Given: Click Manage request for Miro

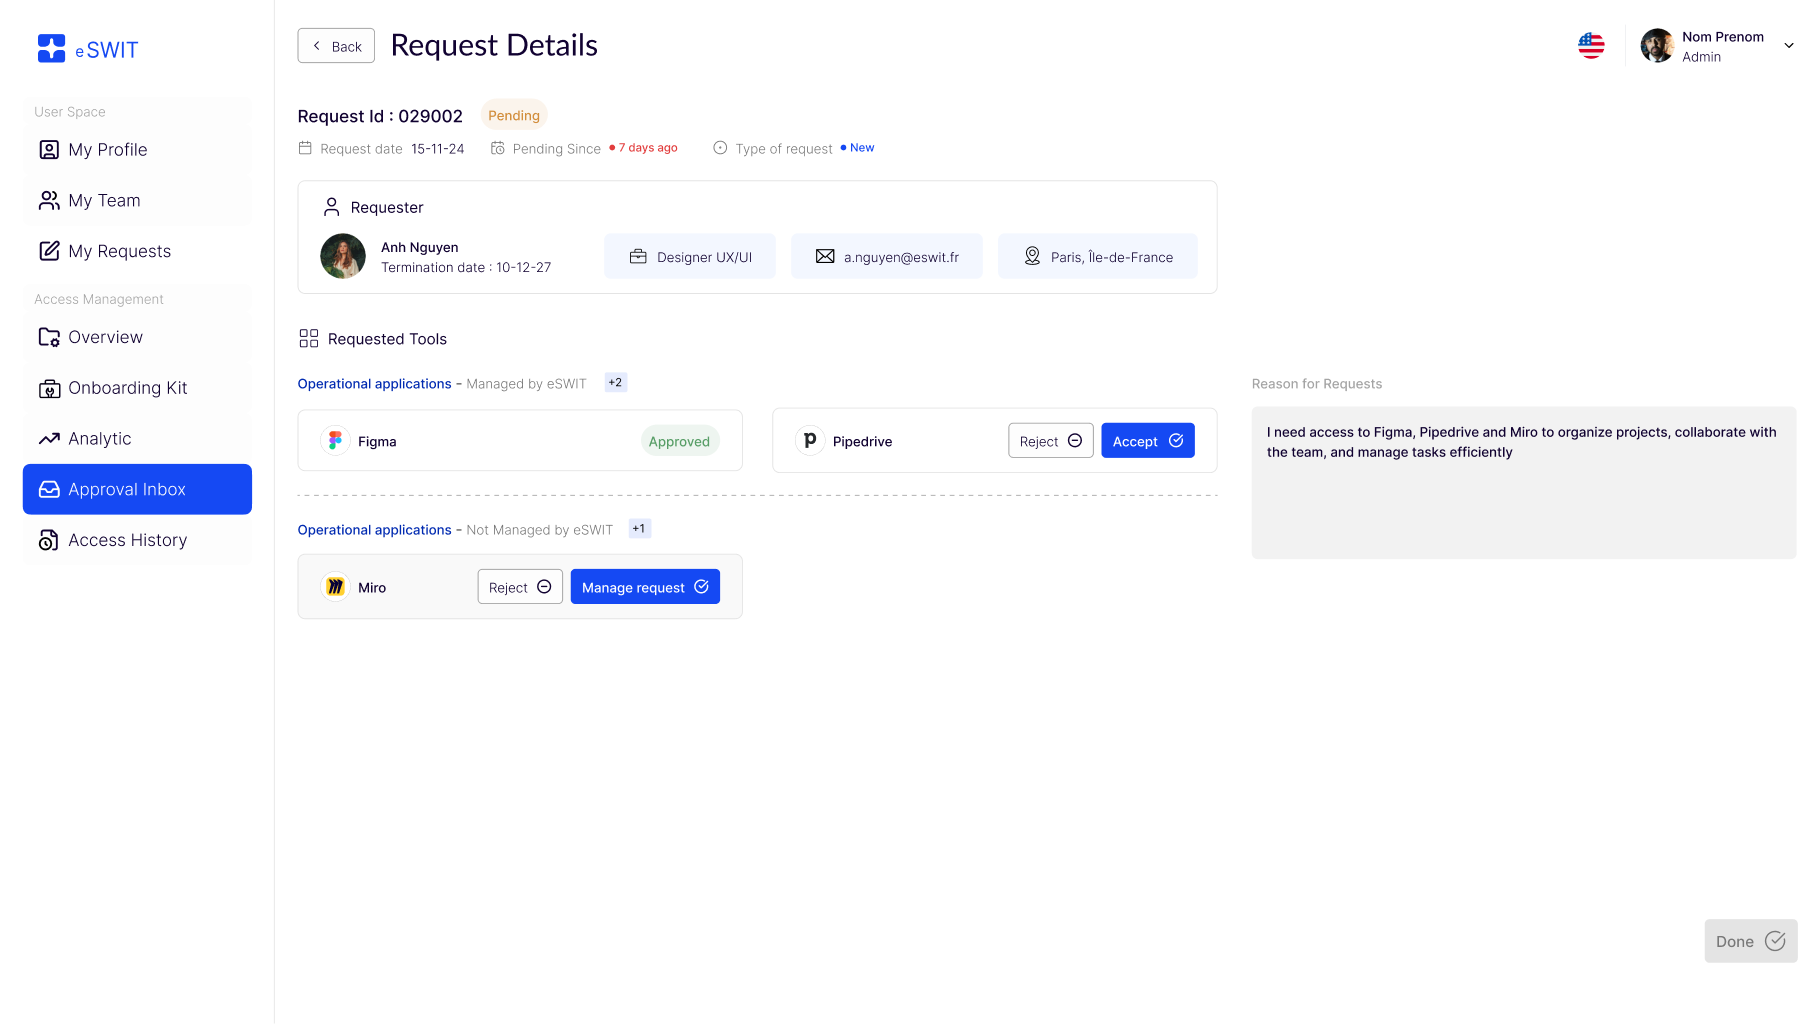Looking at the screenshot, I should coord(644,587).
